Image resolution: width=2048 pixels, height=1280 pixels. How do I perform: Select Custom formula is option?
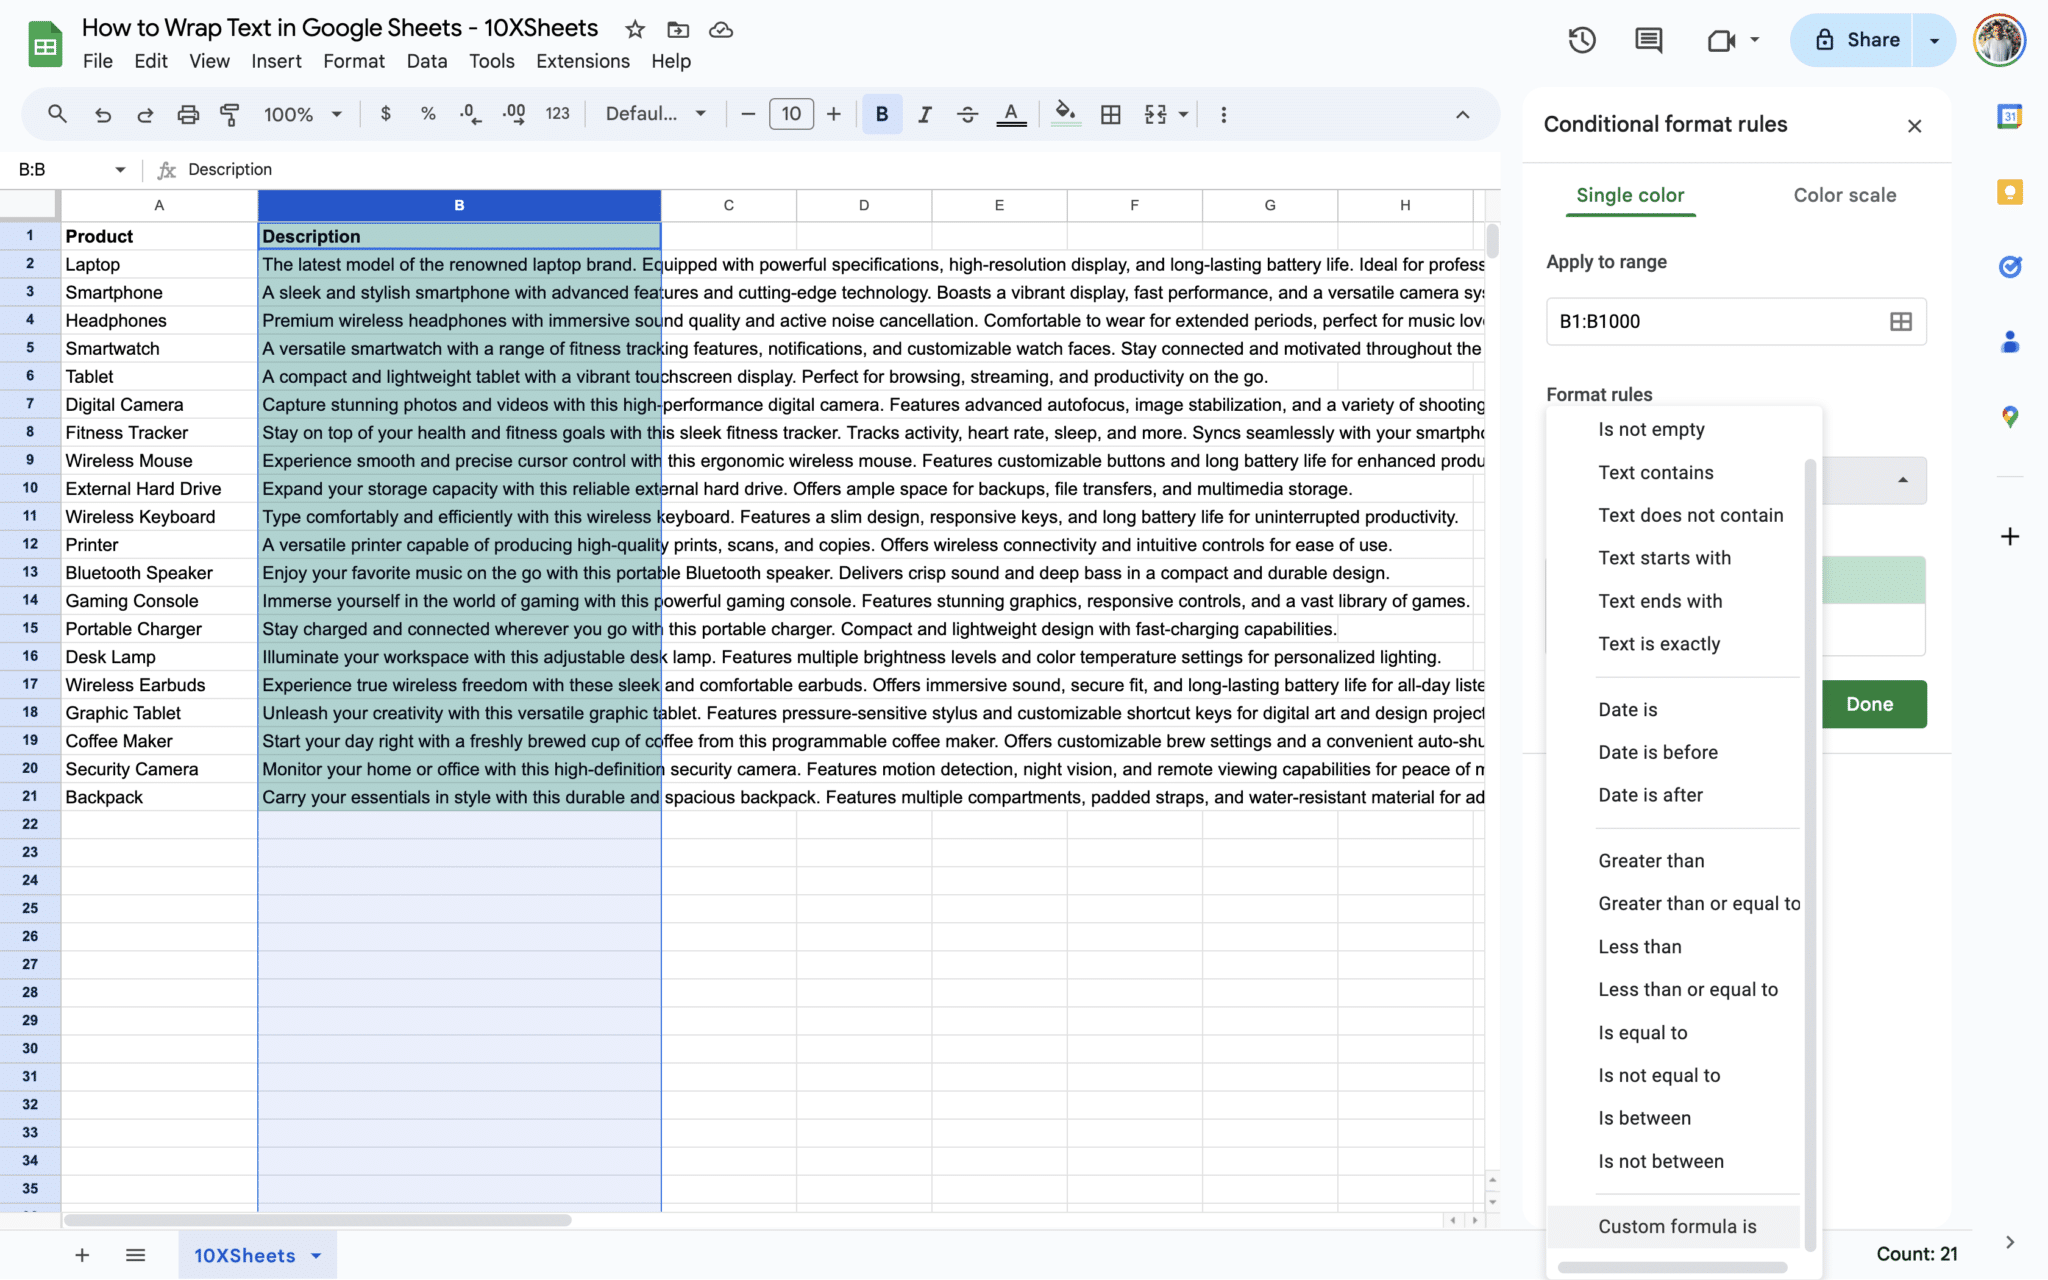[x=1677, y=1226]
